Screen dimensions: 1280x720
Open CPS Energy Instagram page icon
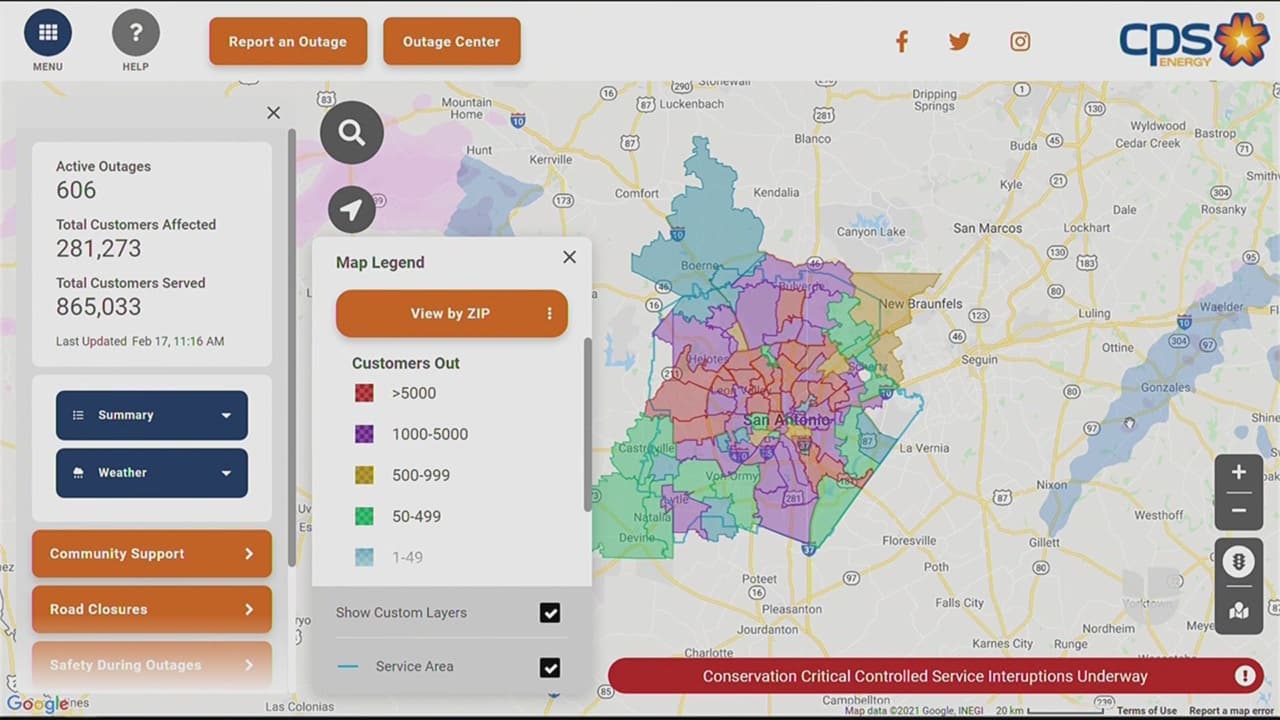(x=1019, y=41)
